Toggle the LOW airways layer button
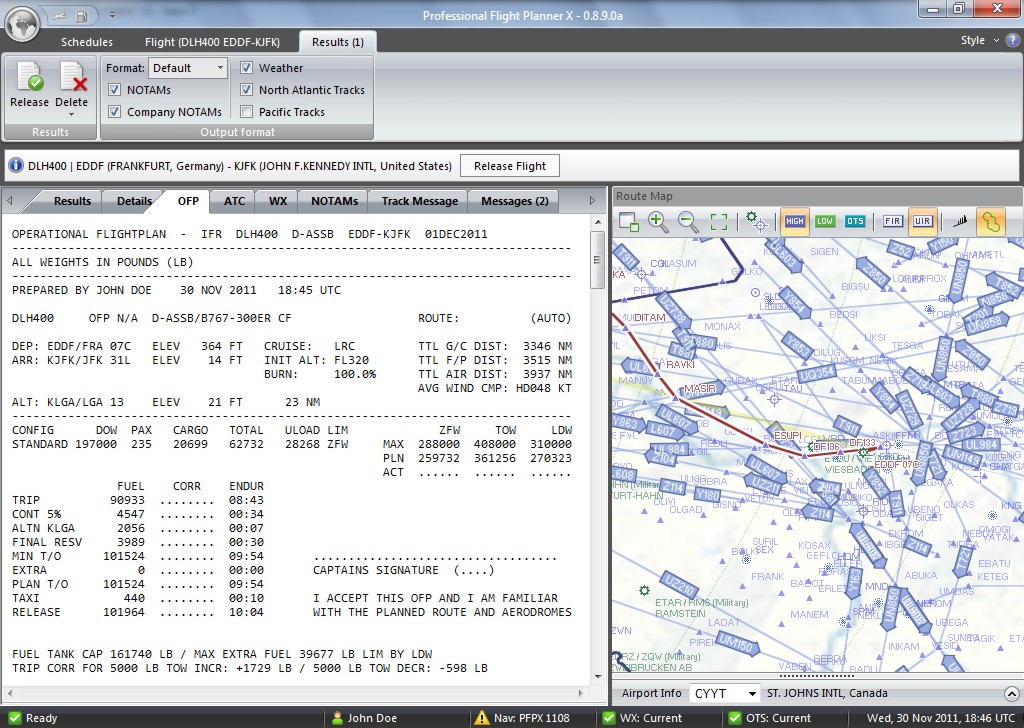This screenshot has width=1024, height=728. click(x=825, y=221)
